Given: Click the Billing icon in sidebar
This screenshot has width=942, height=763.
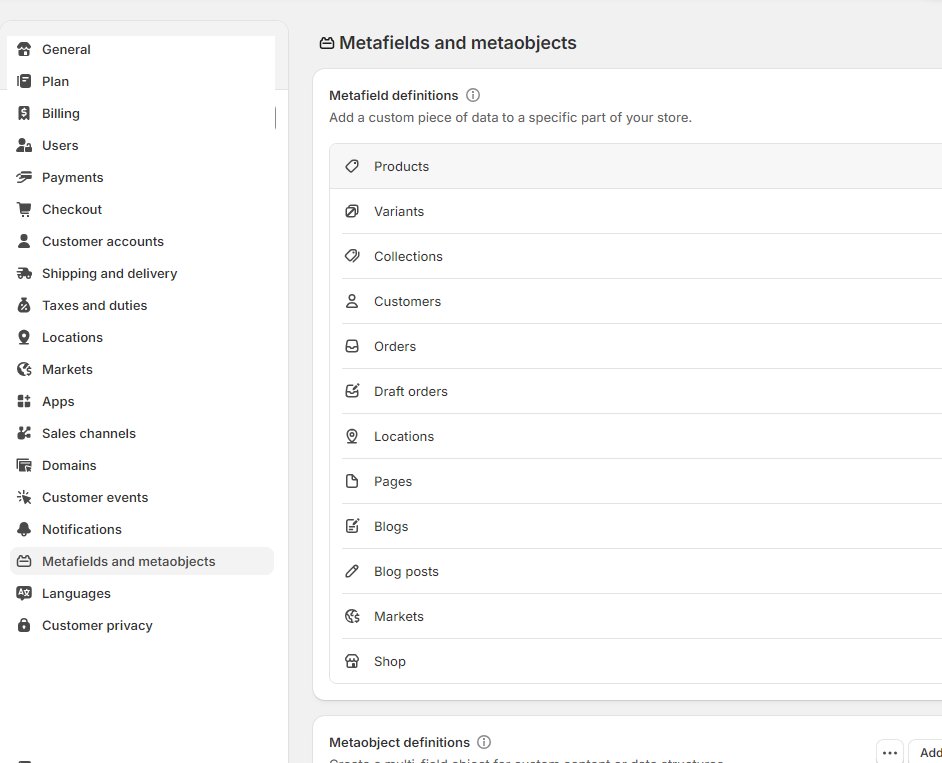Looking at the screenshot, I should tap(24, 114).
